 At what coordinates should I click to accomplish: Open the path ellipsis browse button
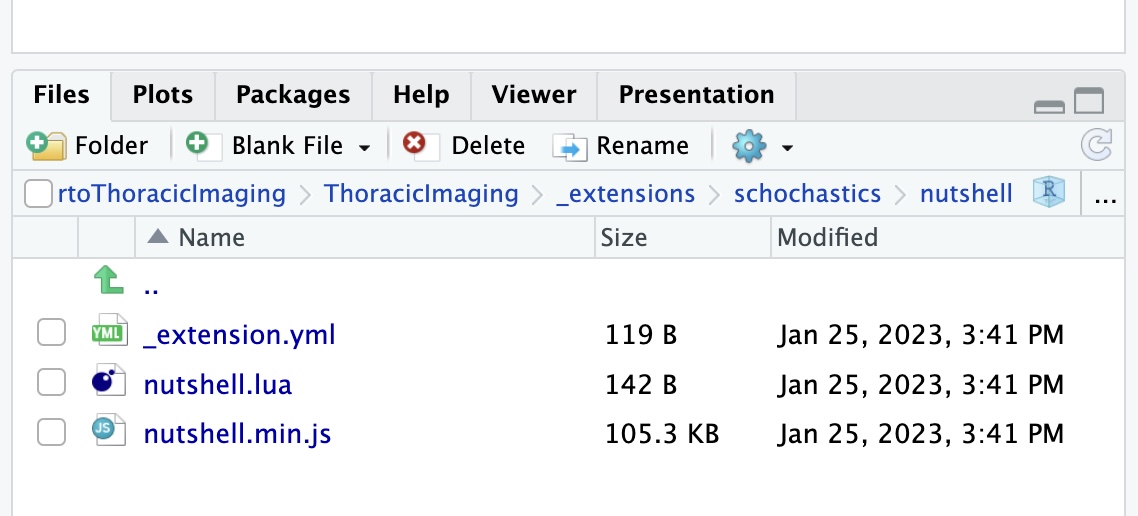[1105, 194]
